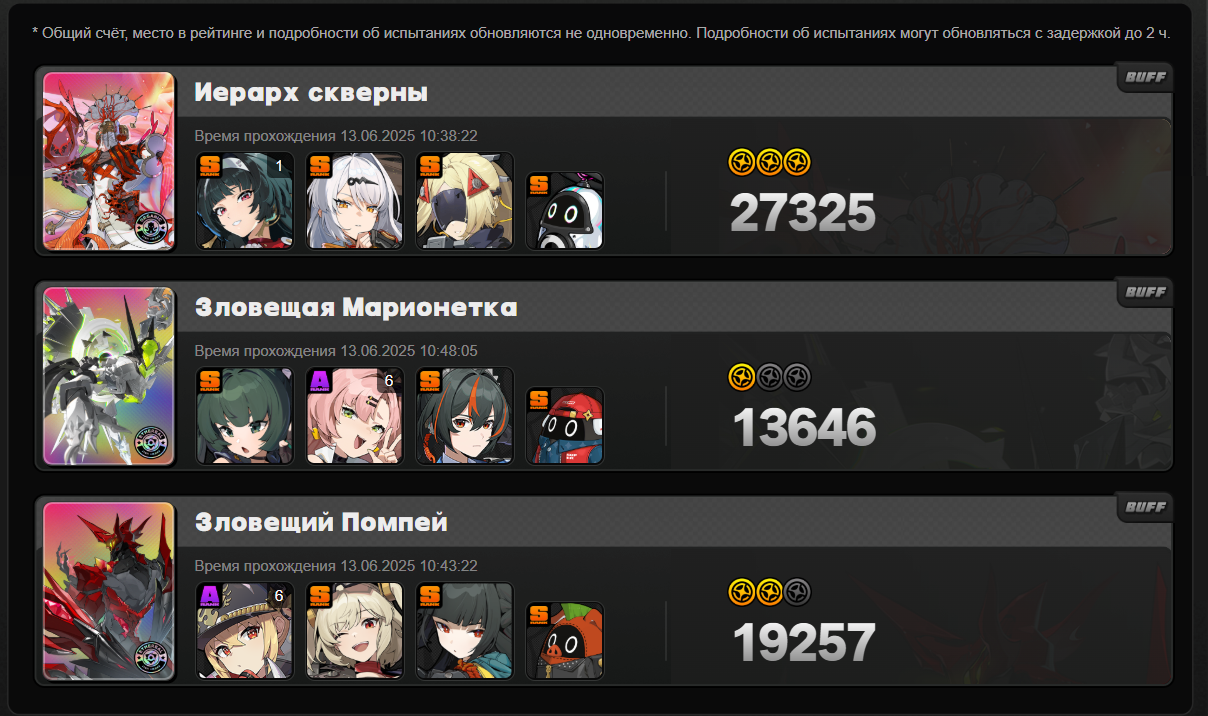
Task: Open the BUFF tag on Зловещий Помпей
Action: coord(1145,507)
